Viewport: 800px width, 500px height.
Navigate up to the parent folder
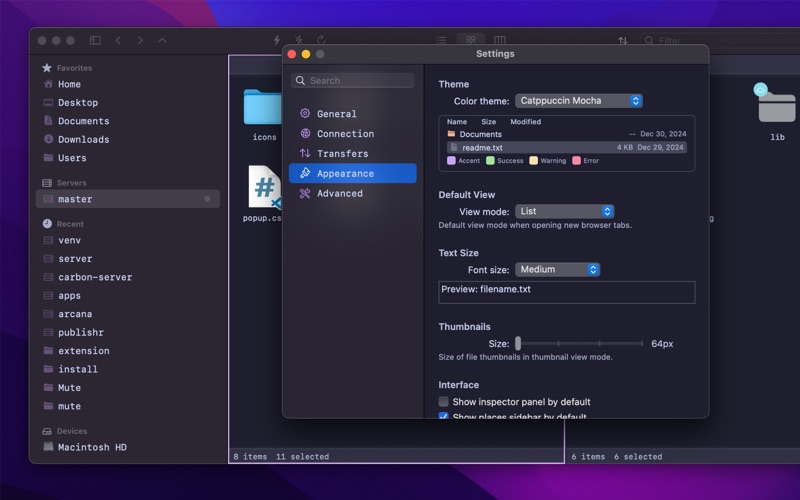tap(162, 40)
